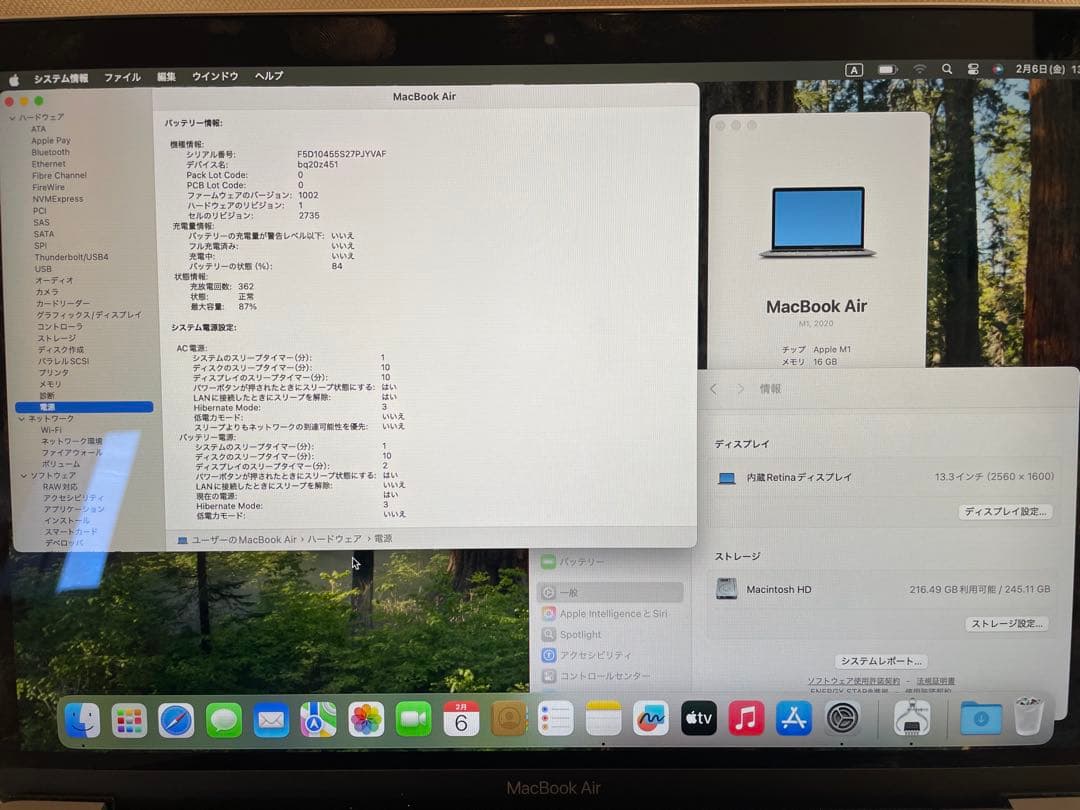The height and width of the screenshot is (810, 1080).
Task: Open Apple TV app in Dock
Action: (698, 718)
